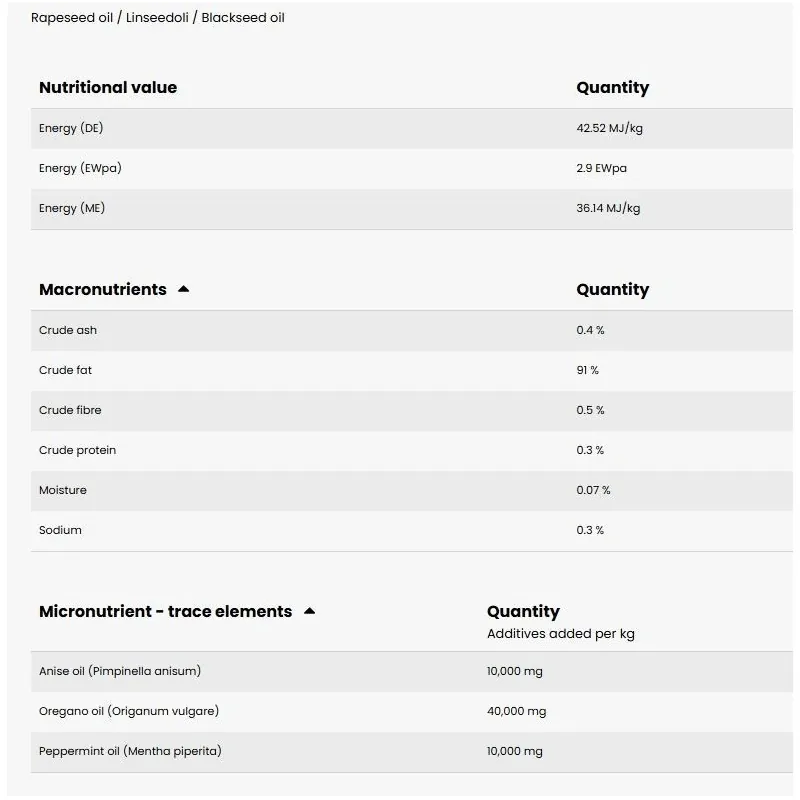This screenshot has height=800, width=800.
Task: Click the Crude fibre row label
Action: pyautogui.click(x=70, y=410)
